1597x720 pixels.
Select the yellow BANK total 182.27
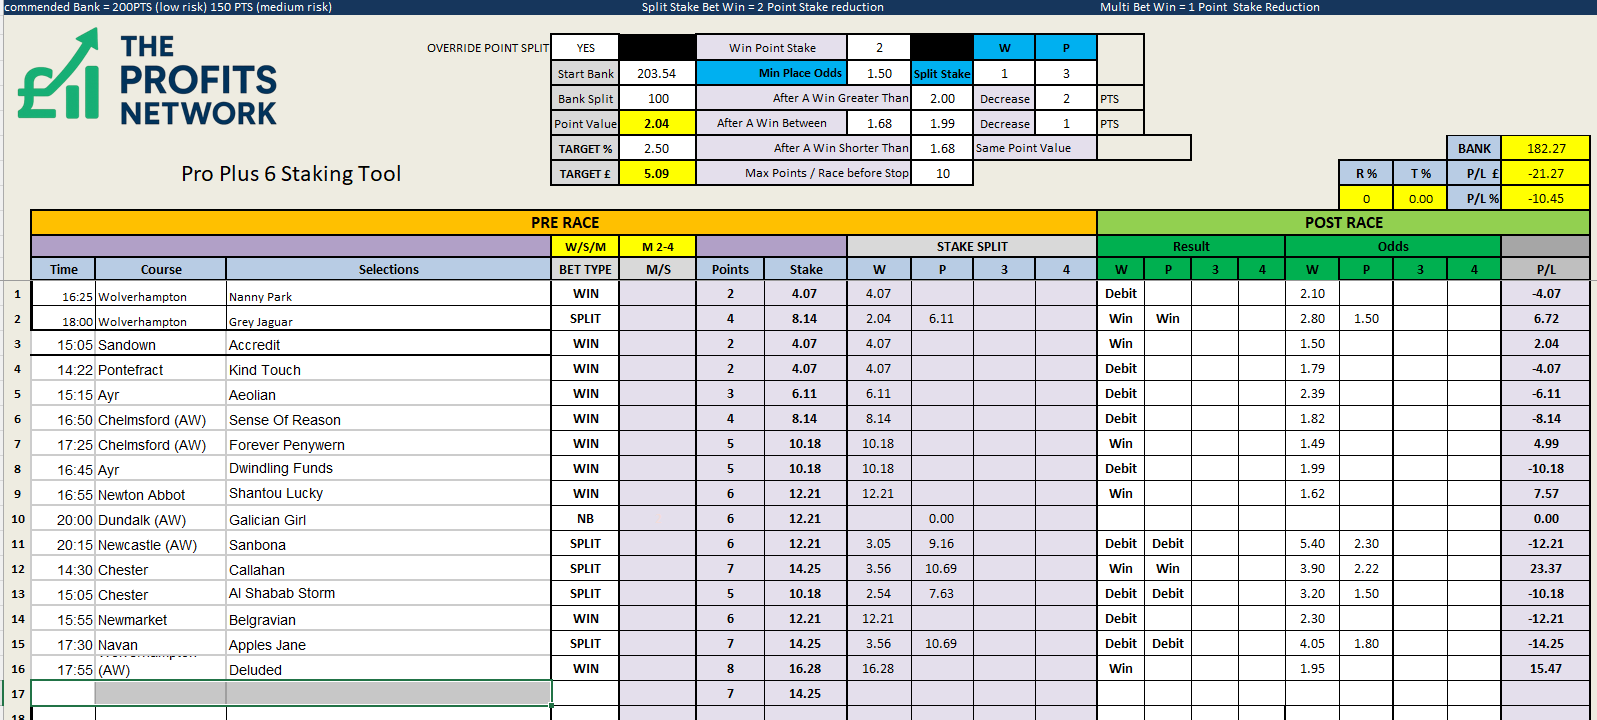click(1545, 149)
